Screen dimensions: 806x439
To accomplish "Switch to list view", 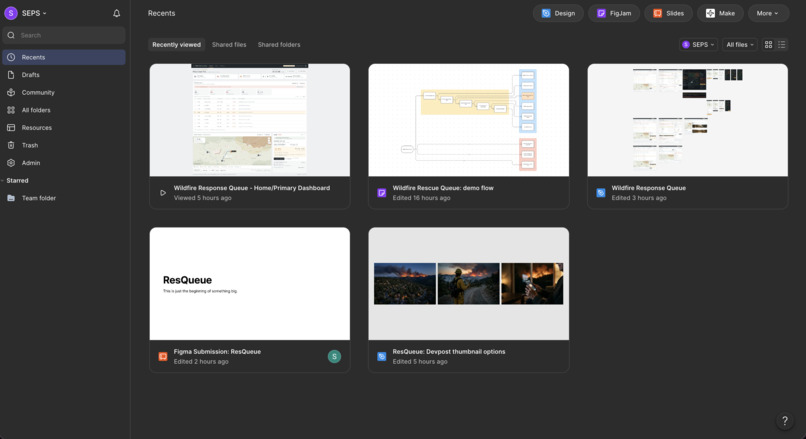I will click(x=782, y=45).
